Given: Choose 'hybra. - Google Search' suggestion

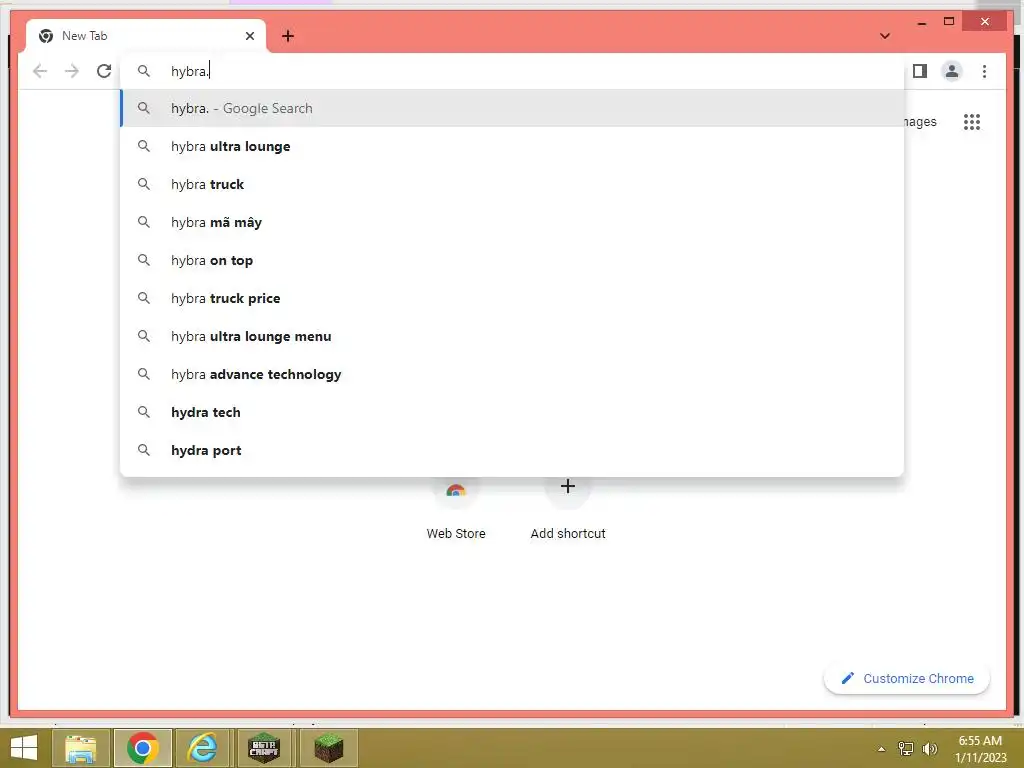Looking at the screenshot, I should 513,108.
